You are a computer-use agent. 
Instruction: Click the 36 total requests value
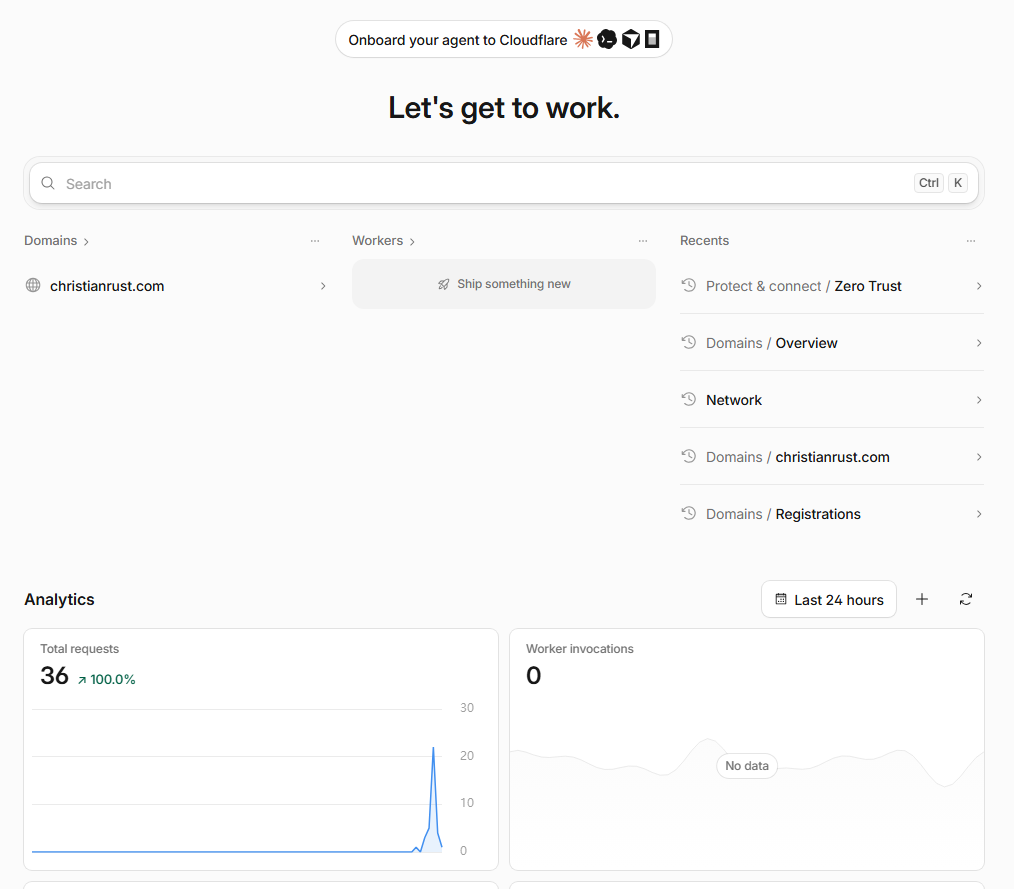[x=54, y=676]
